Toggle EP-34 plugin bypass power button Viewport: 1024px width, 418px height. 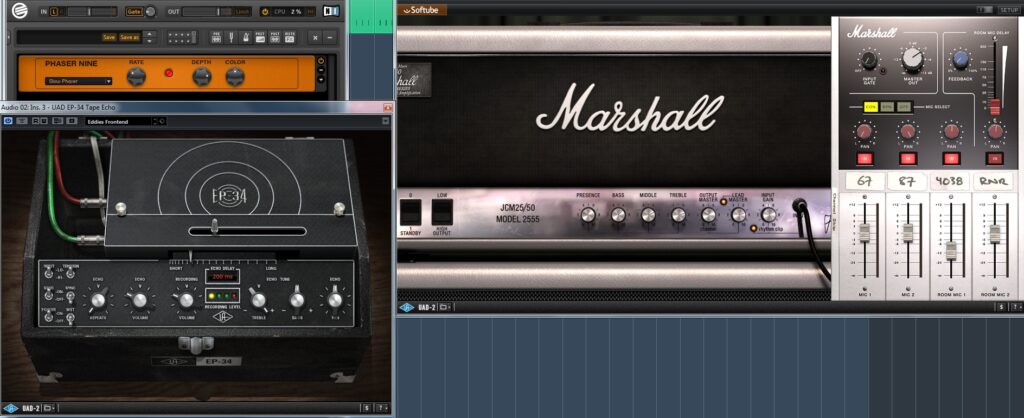(8, 121)
